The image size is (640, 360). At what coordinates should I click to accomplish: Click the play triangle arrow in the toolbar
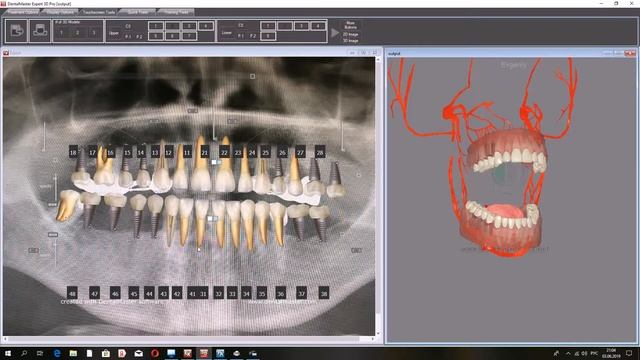(x=335, y=32)
